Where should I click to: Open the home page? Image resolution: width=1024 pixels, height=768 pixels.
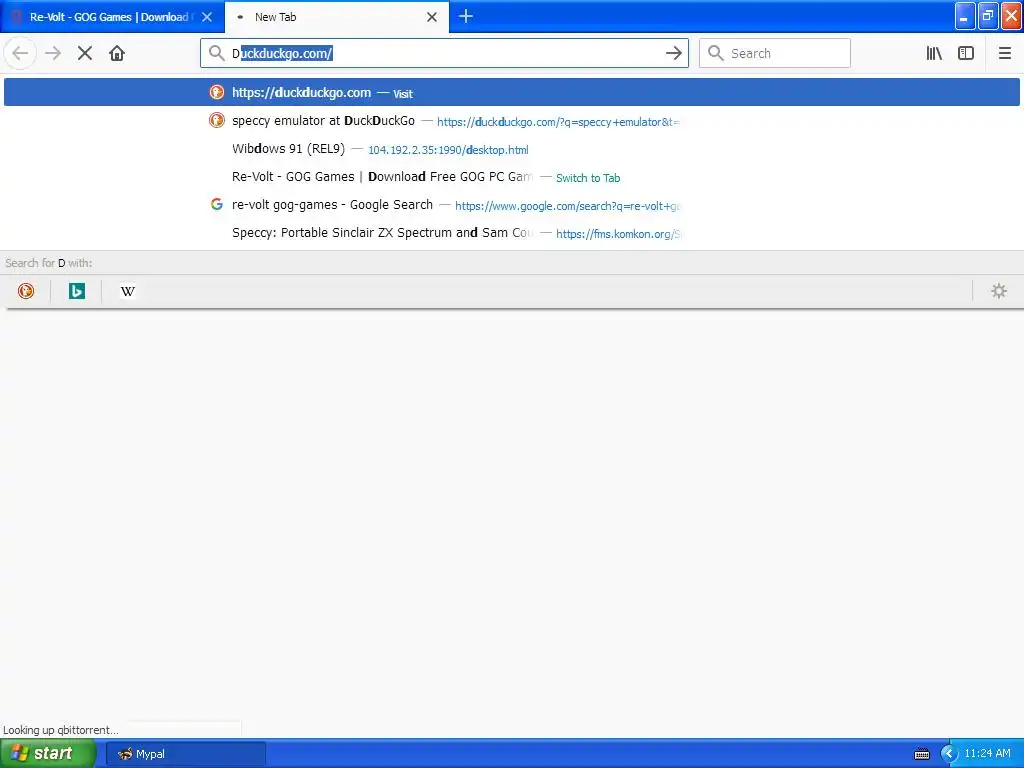[117, 53]
